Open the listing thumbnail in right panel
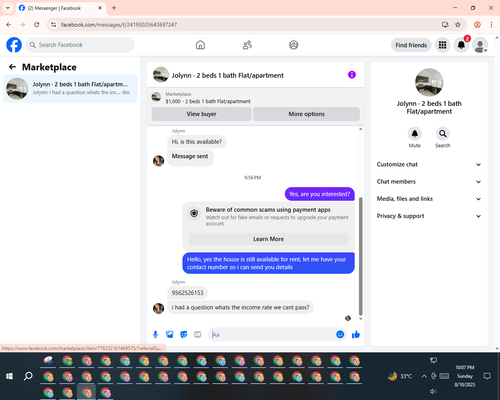 click(x=429, y=82)
